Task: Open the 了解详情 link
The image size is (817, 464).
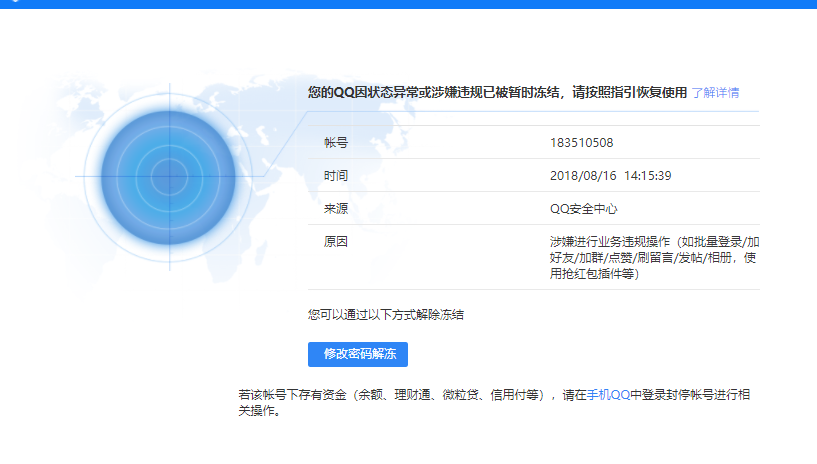Action: pos(715,93)
